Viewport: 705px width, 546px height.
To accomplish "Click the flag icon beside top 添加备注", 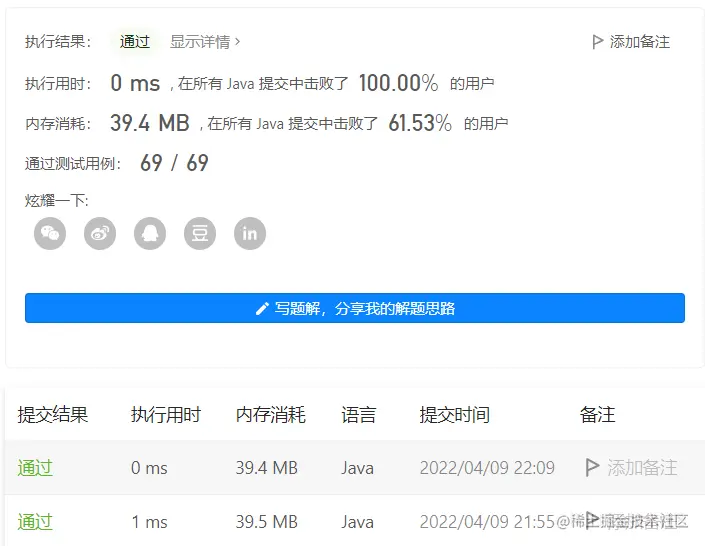I will [597, 42].
